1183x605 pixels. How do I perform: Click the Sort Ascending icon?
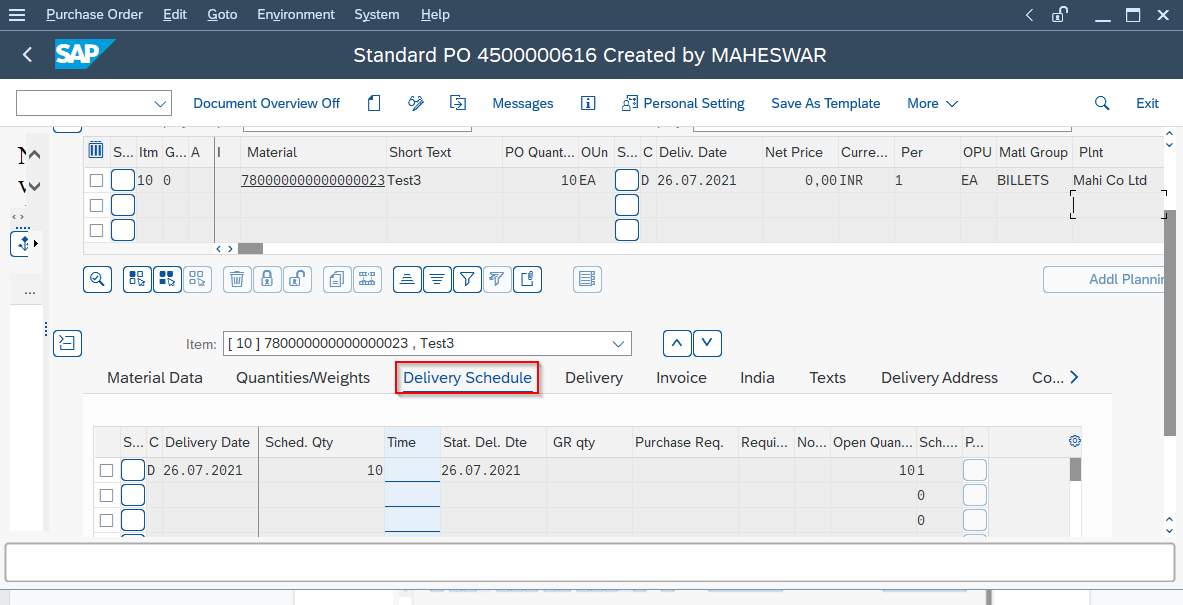407,279
